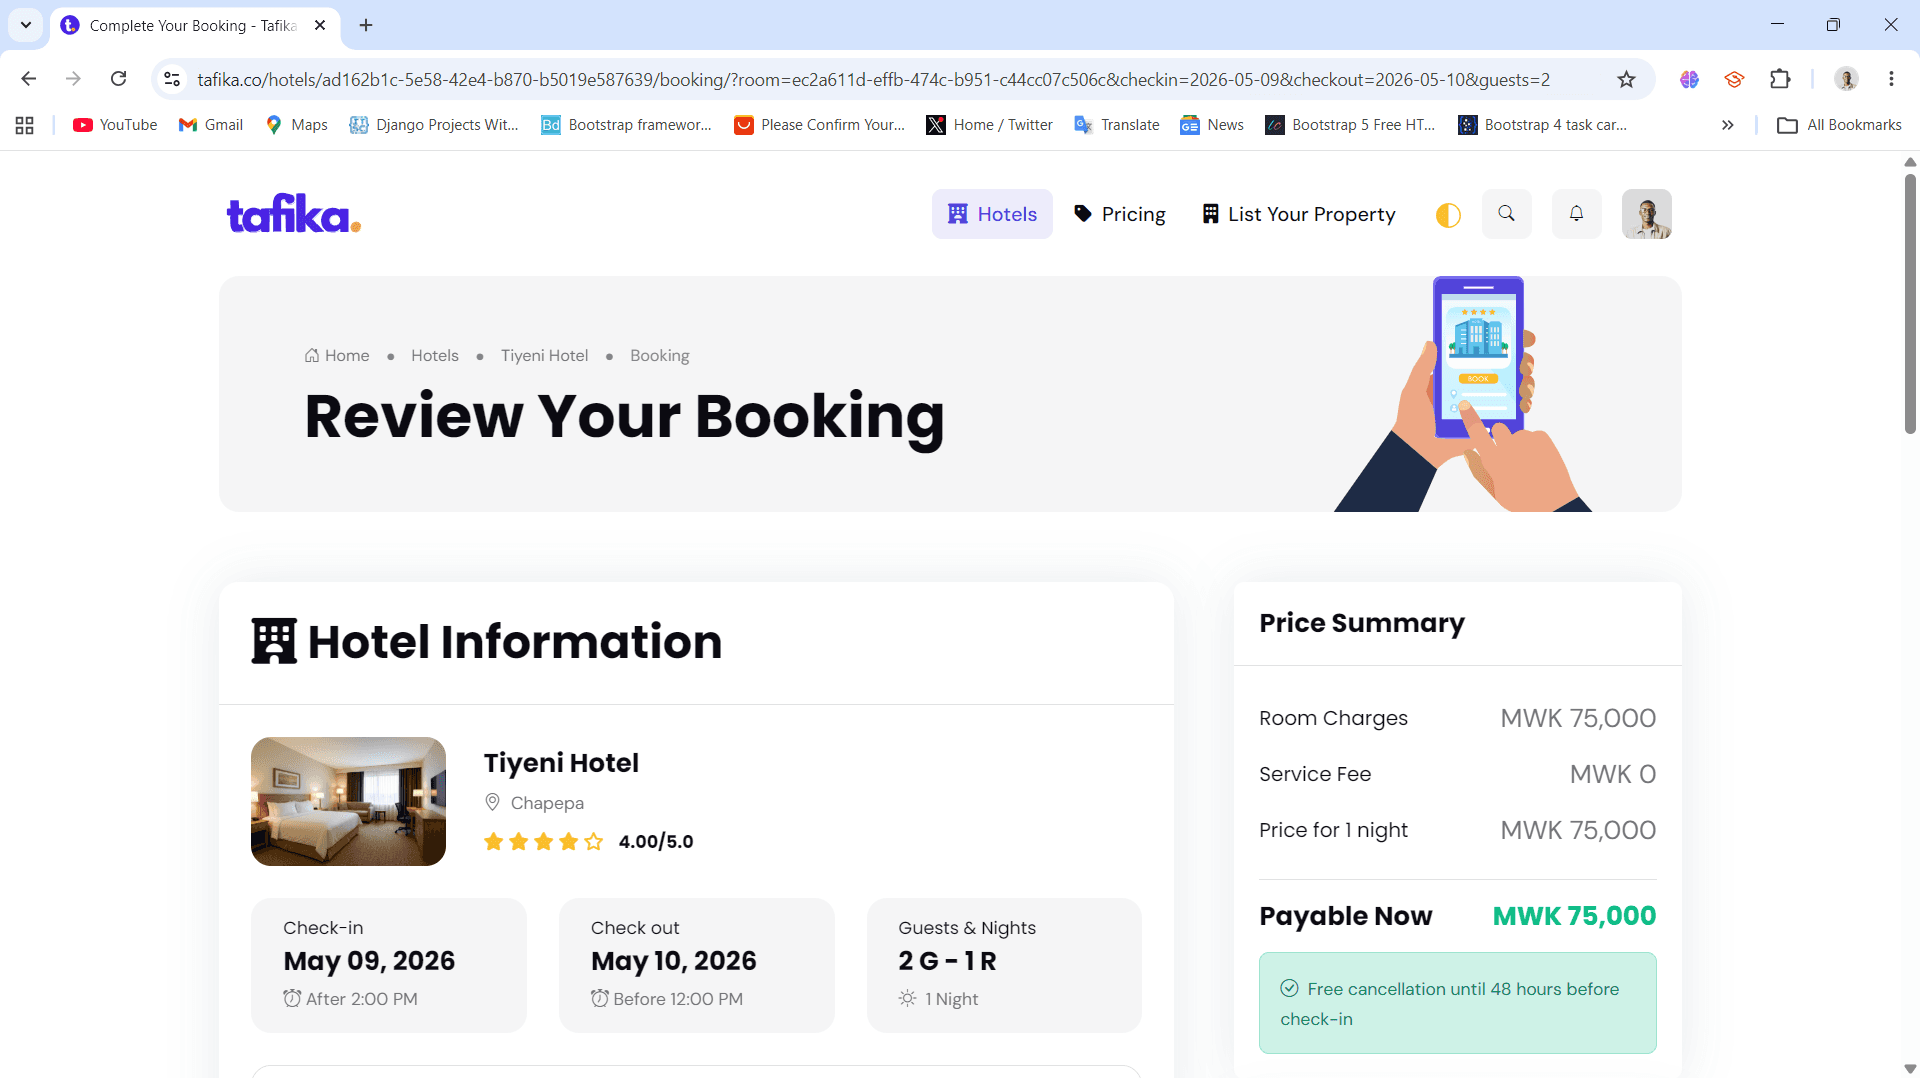Open the Bootstrap framework bookmark
Image resolution: width=1920 pixels, height=1078 pixels.
point(627,125)
